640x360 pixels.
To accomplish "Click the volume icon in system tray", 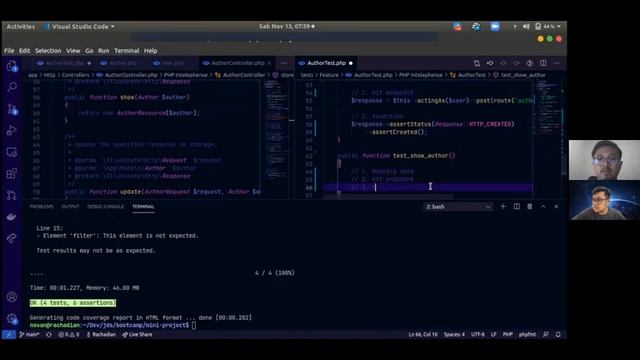I will (x=527, y=27).
